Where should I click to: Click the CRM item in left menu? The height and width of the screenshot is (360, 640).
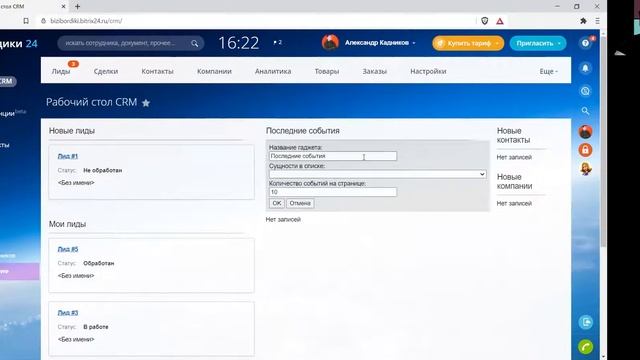[x=6, y=81]
